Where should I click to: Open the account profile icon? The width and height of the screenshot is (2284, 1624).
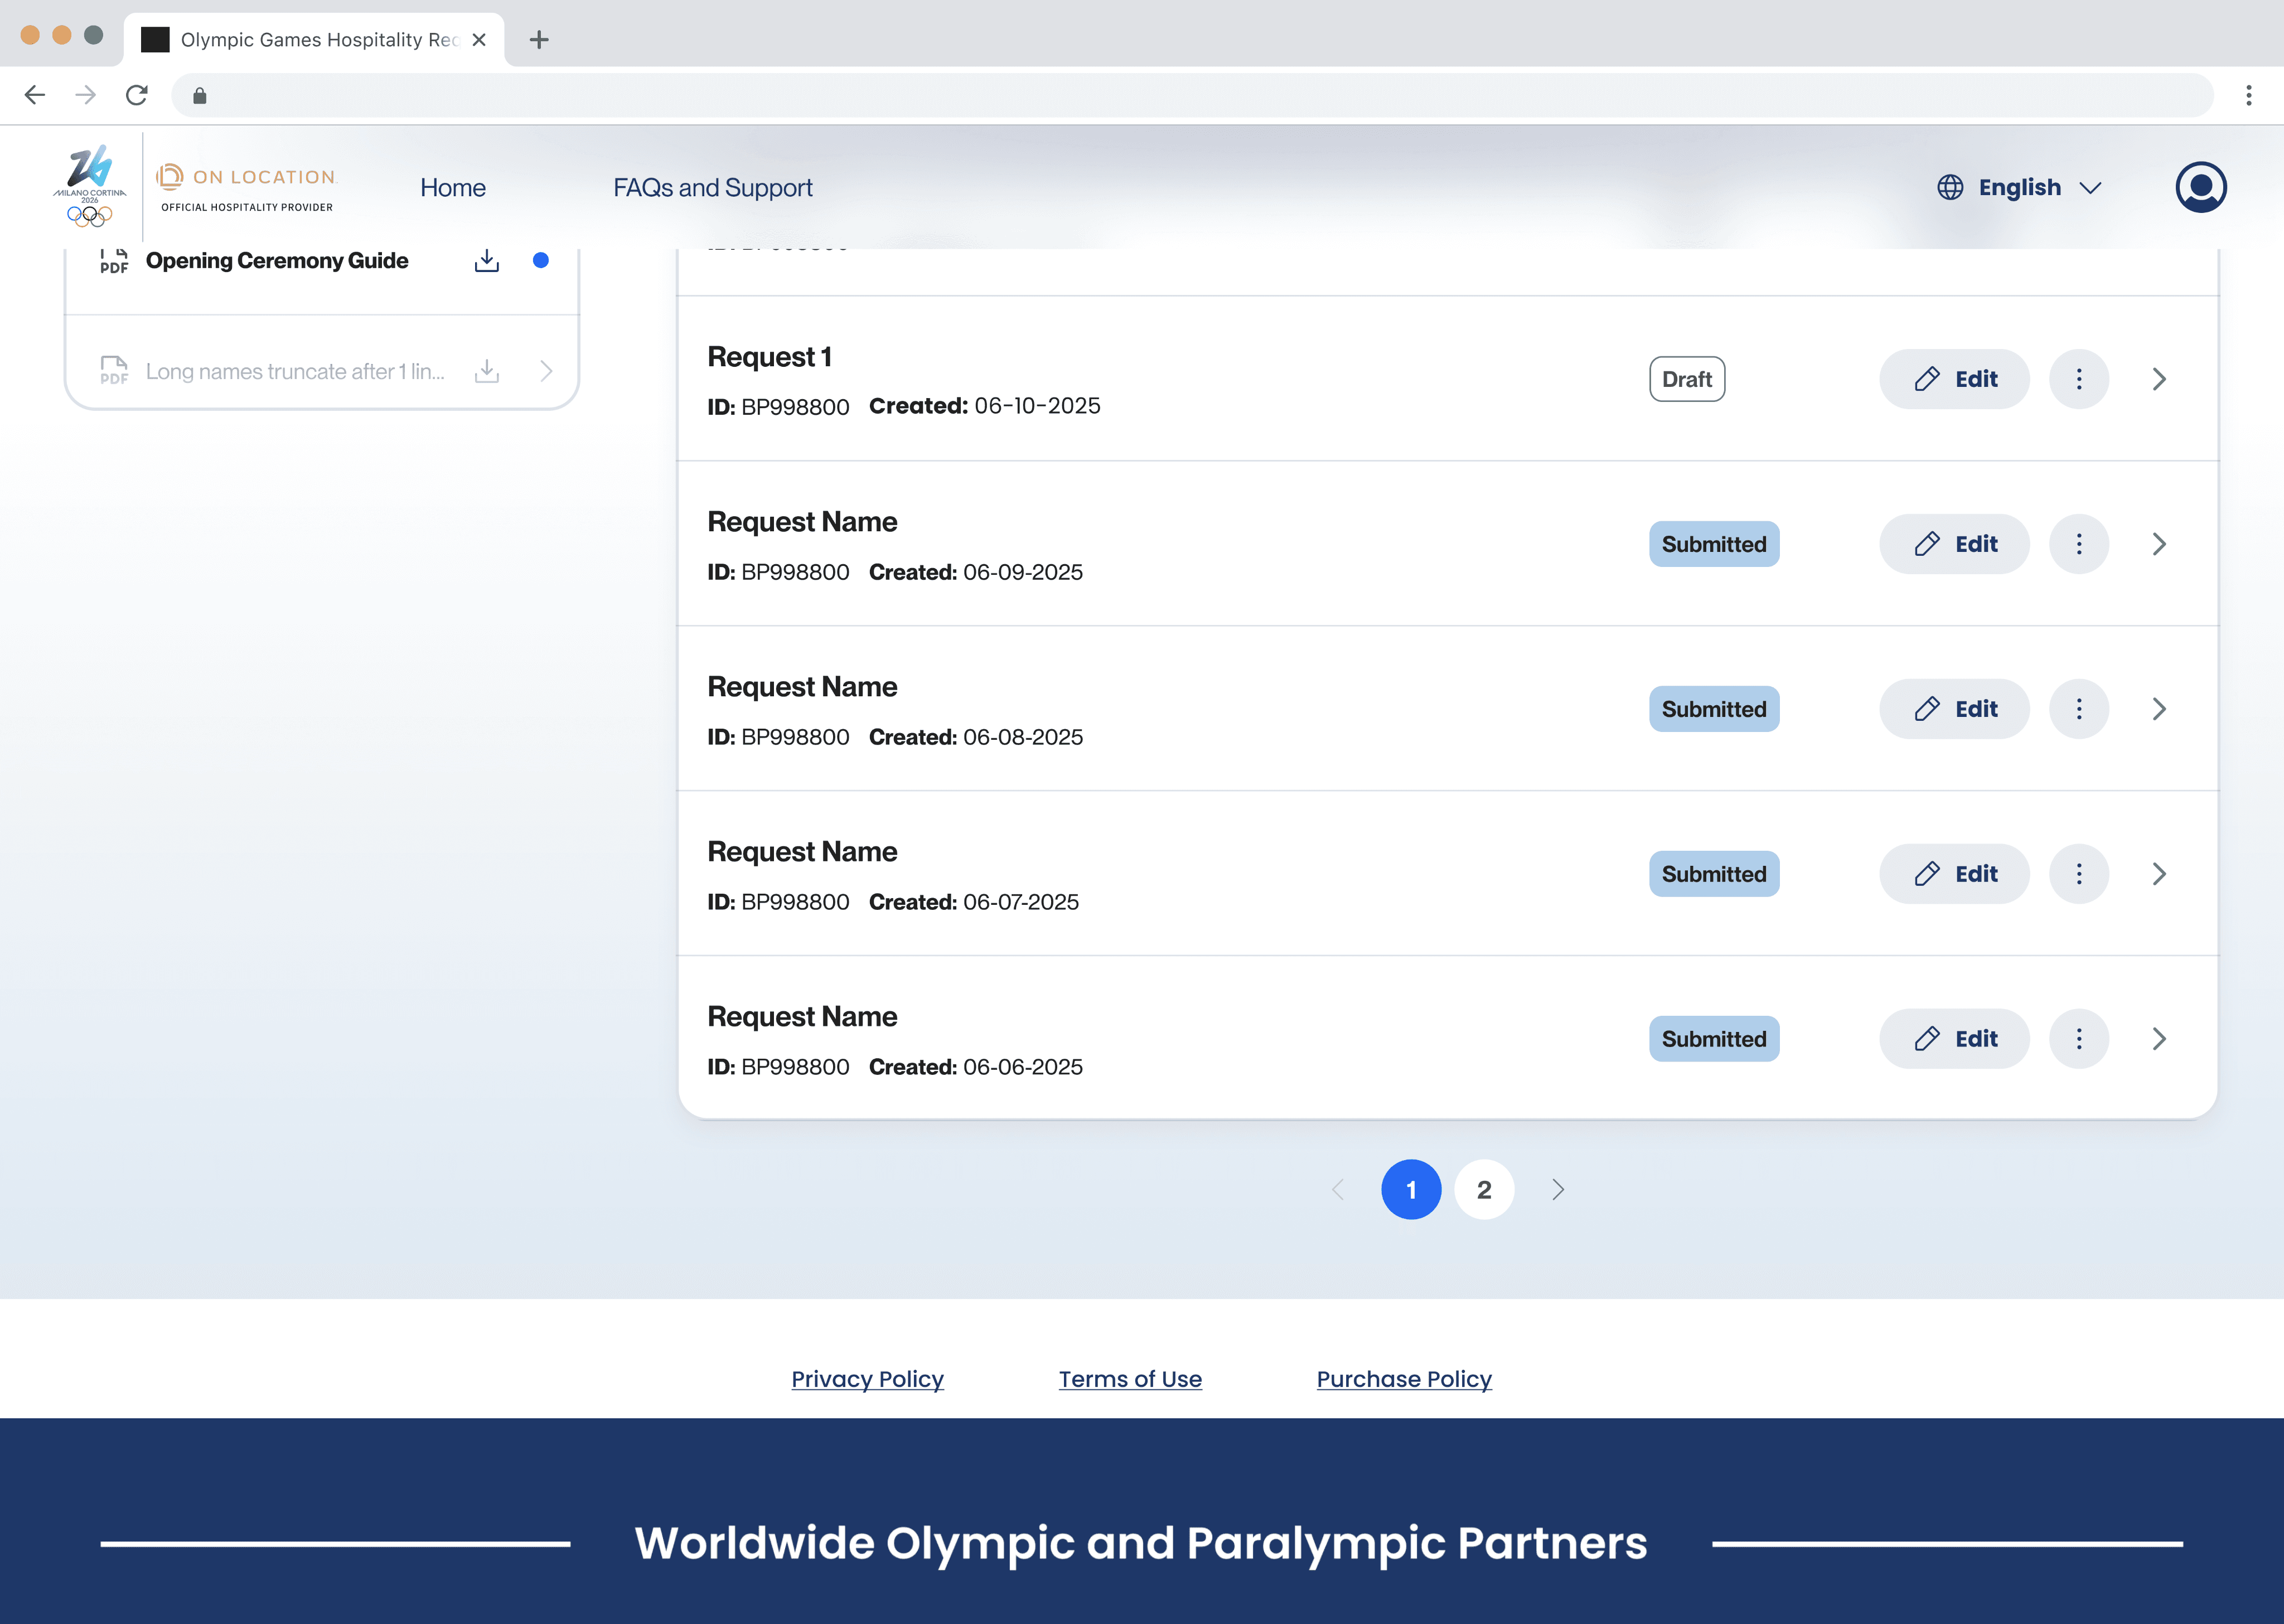(x=2201, y=187)
